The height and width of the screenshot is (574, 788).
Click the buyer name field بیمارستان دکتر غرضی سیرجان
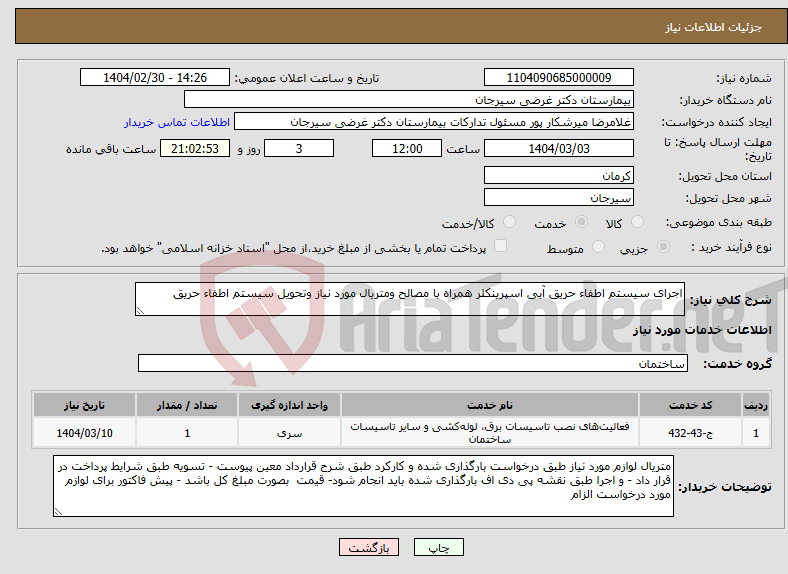(x=409, y=100)
